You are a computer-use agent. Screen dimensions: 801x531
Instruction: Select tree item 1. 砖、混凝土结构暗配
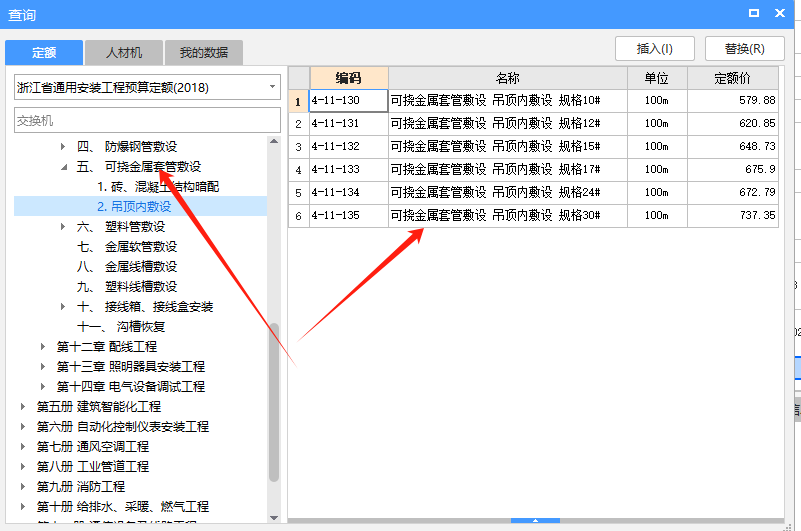pos(158,187)
